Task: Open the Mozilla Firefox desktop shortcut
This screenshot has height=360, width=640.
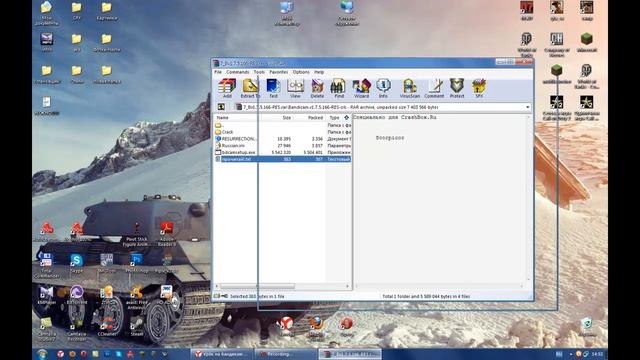Action: pos(316,329)
